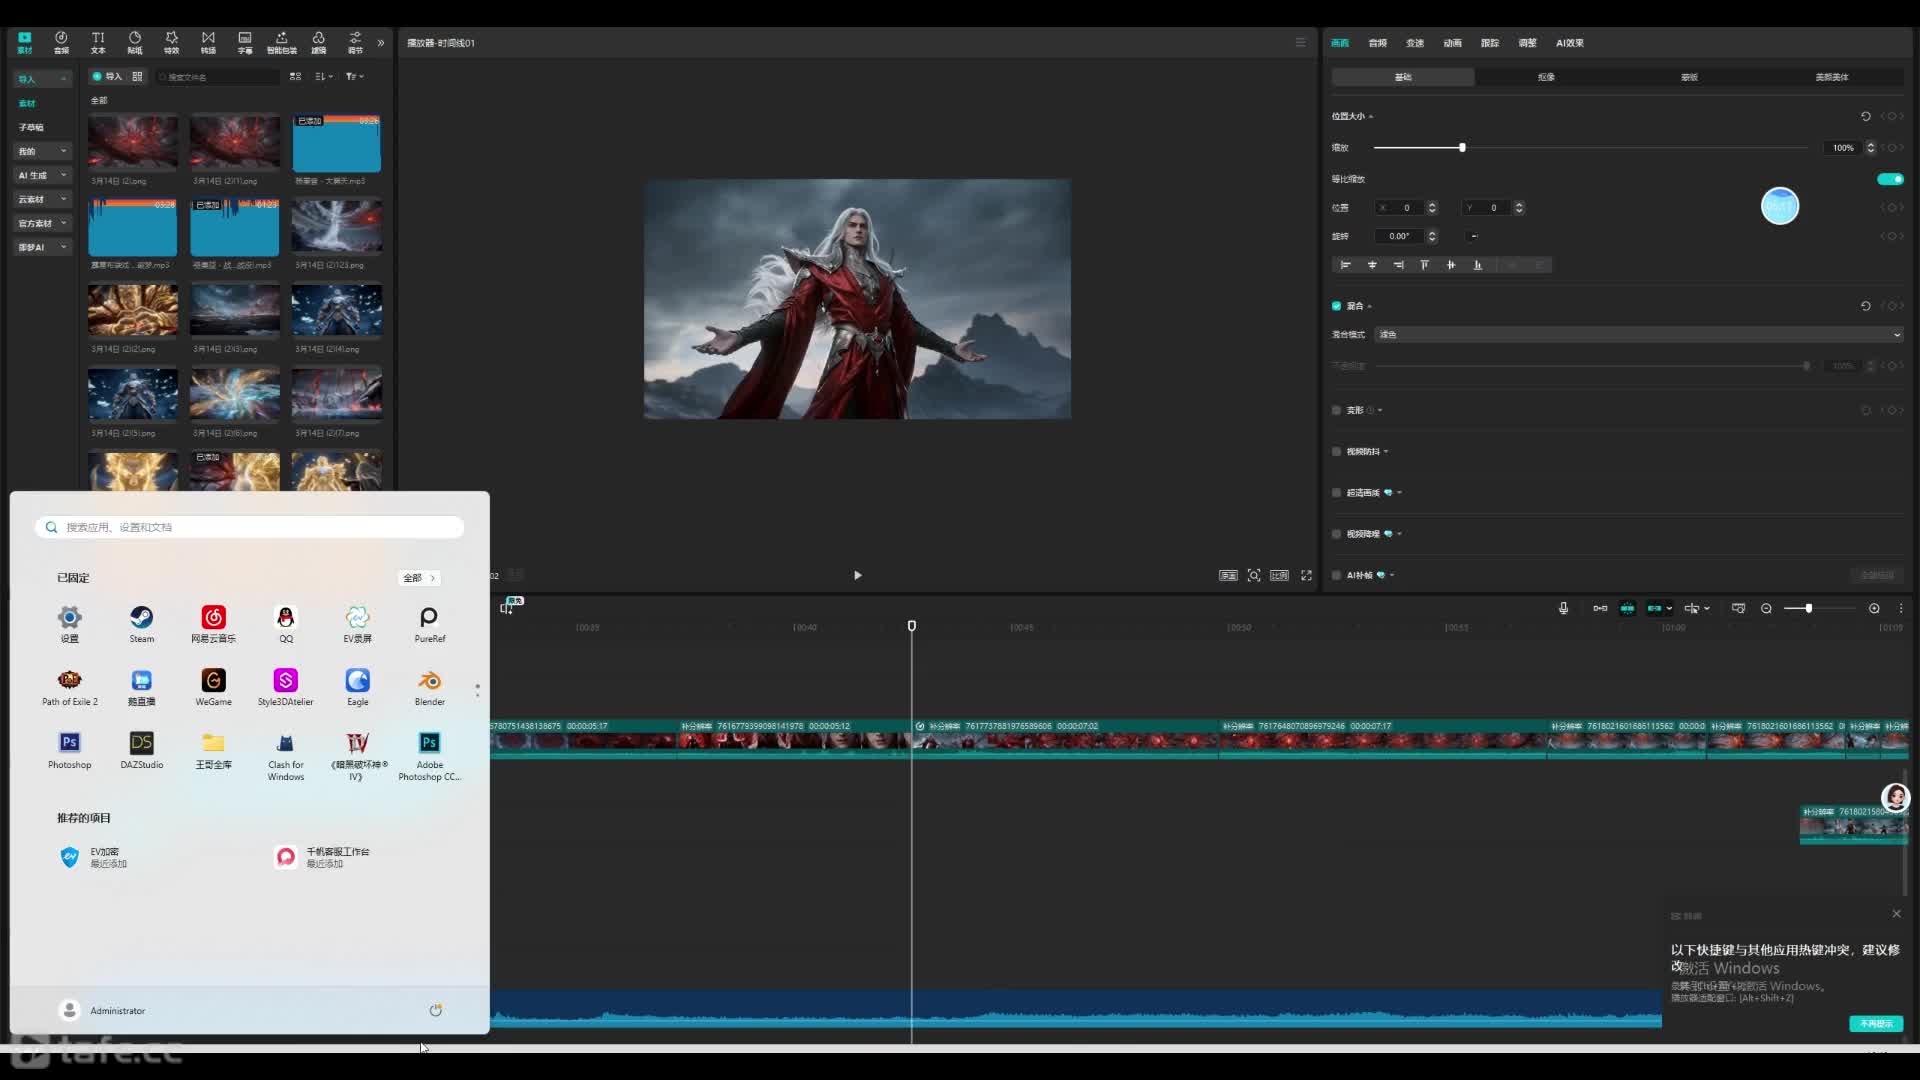The height and width of the screenshot is (1080, 1920).
Task: Open the 智能包装 smart packaging icon
Action: point(282,42)
